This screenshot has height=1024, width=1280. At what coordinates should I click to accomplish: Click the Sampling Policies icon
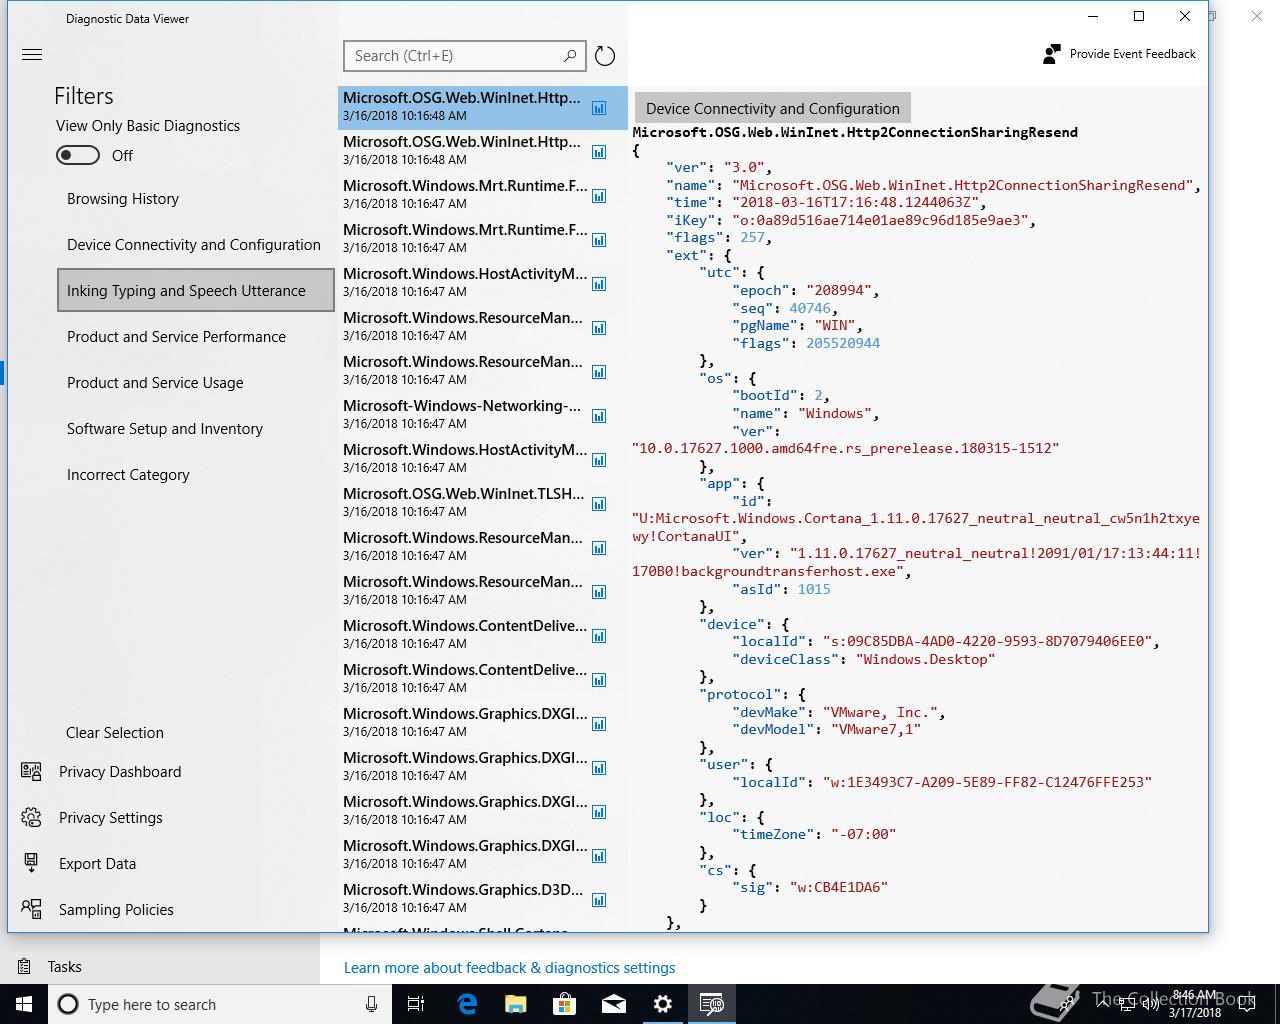coord(31,909)
